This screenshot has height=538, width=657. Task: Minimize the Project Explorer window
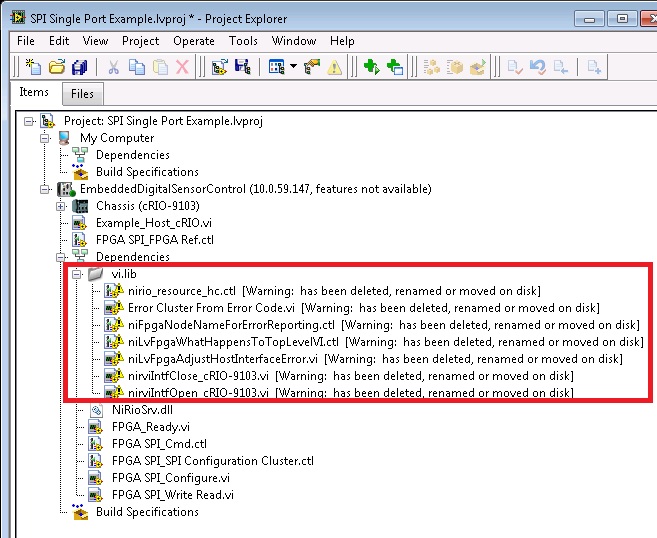[589, 19]
